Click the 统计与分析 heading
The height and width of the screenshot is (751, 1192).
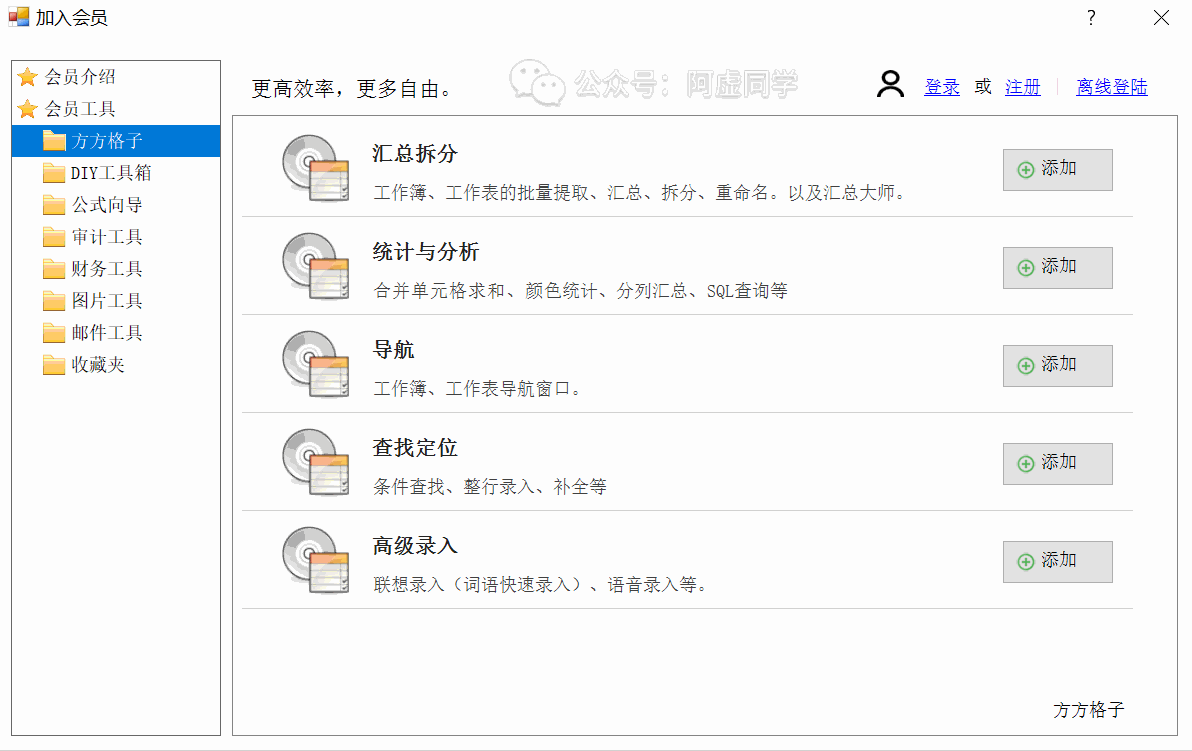[x=426, y=252]
